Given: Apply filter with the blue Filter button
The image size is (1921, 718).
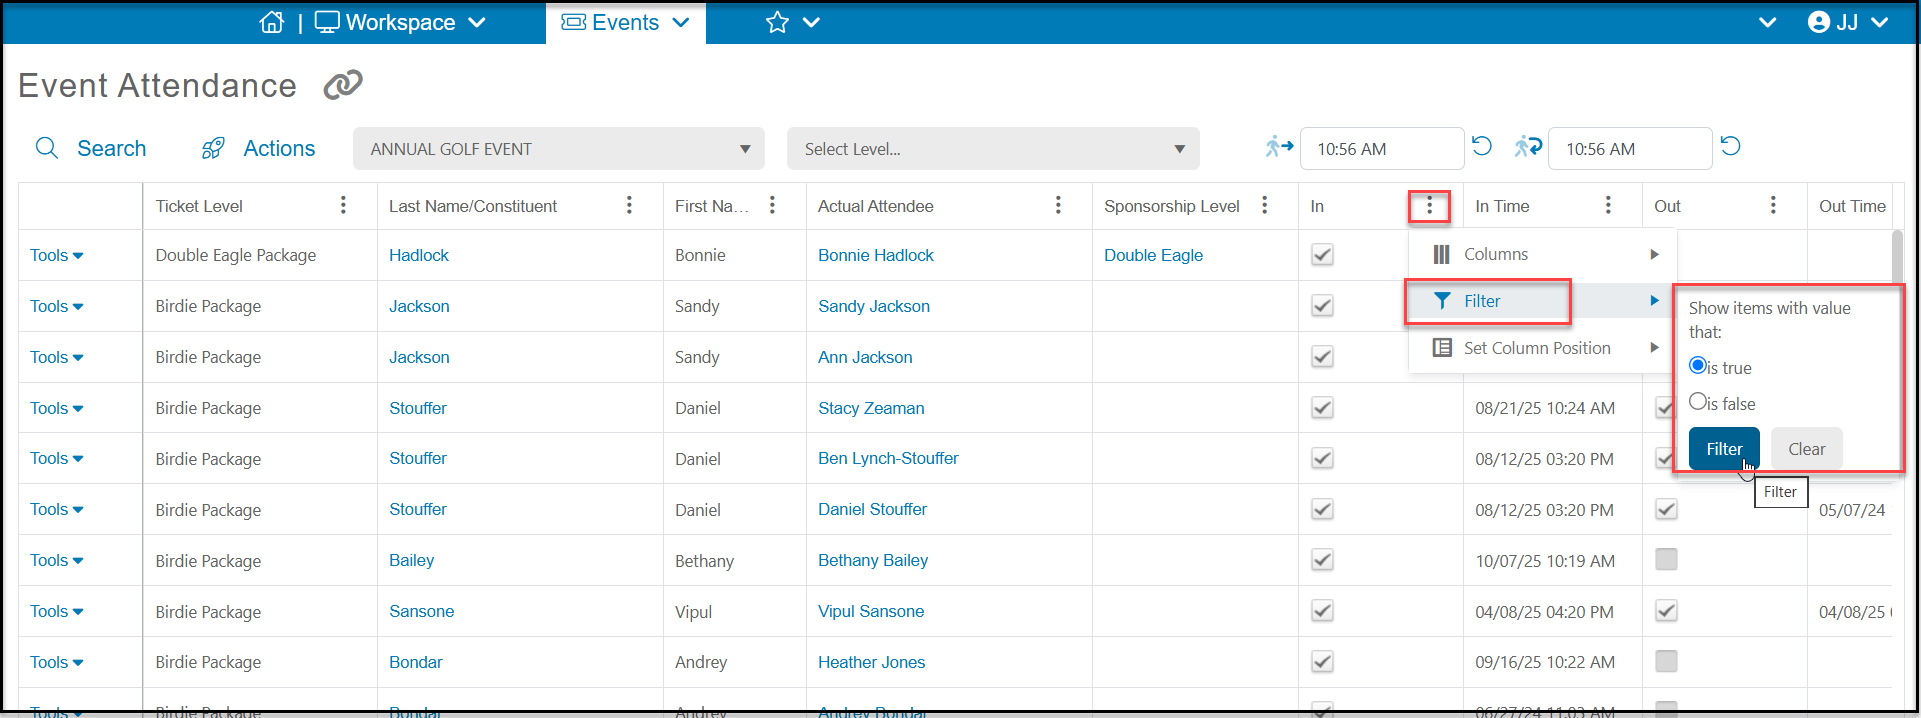Looking at the screenshot, I should pos(1724,449).
